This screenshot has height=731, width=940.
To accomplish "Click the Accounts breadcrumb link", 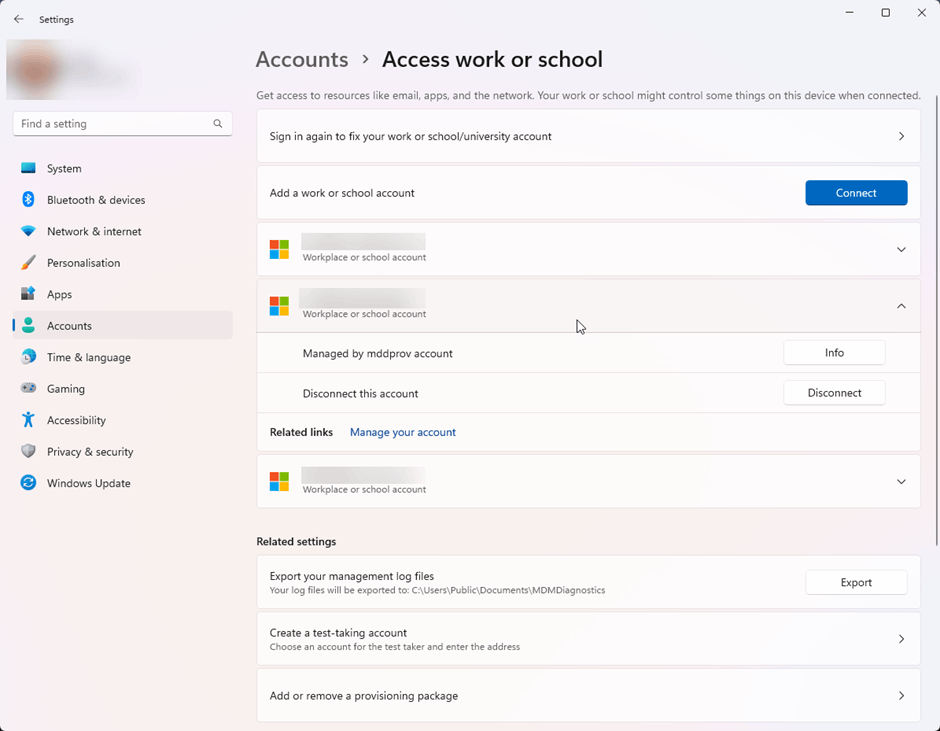I will (x=302, y=59).
